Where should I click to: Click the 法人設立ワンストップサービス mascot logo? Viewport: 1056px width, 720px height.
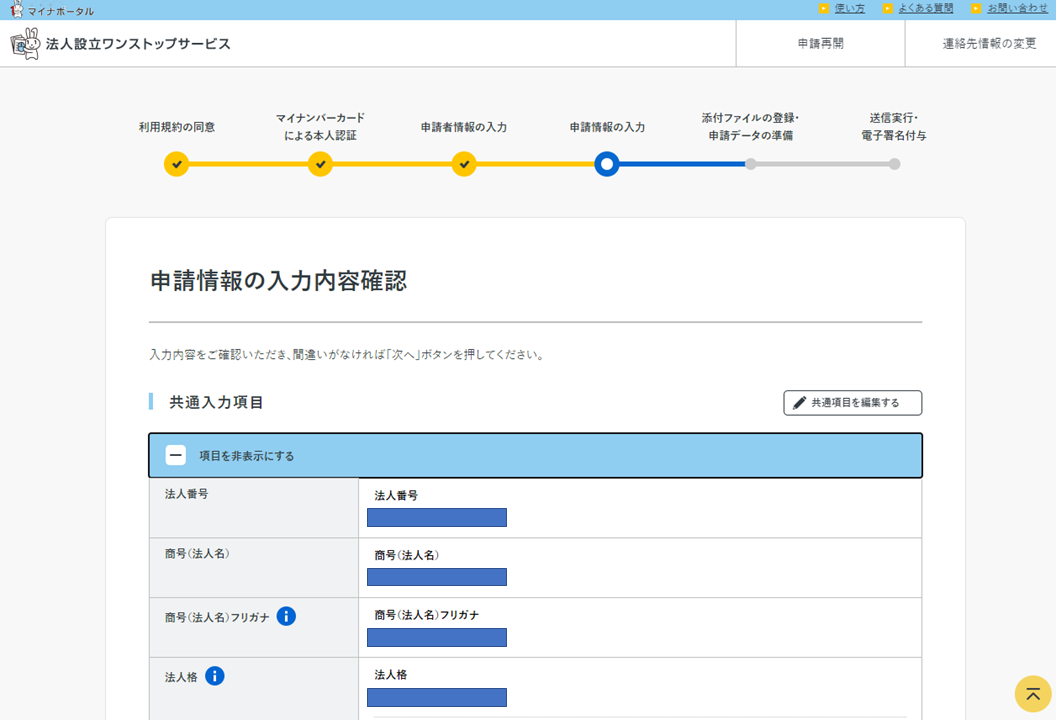click(25, 44)
